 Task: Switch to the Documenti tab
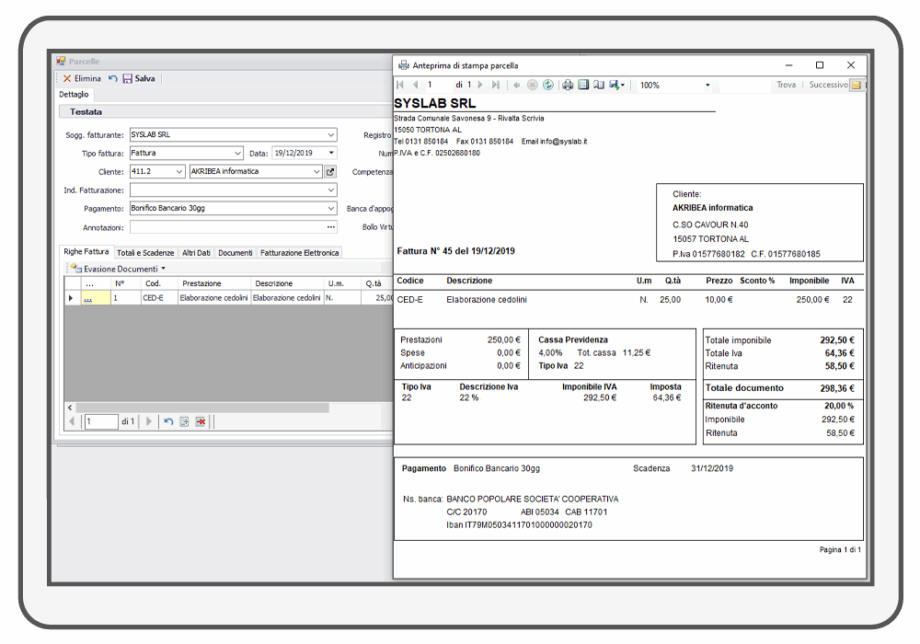(x=235, y=253)
